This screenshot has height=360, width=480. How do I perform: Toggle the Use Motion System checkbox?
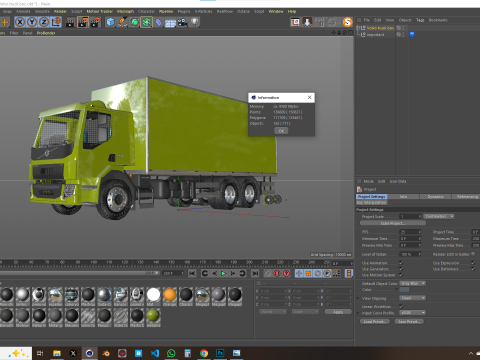pos(401,275)
